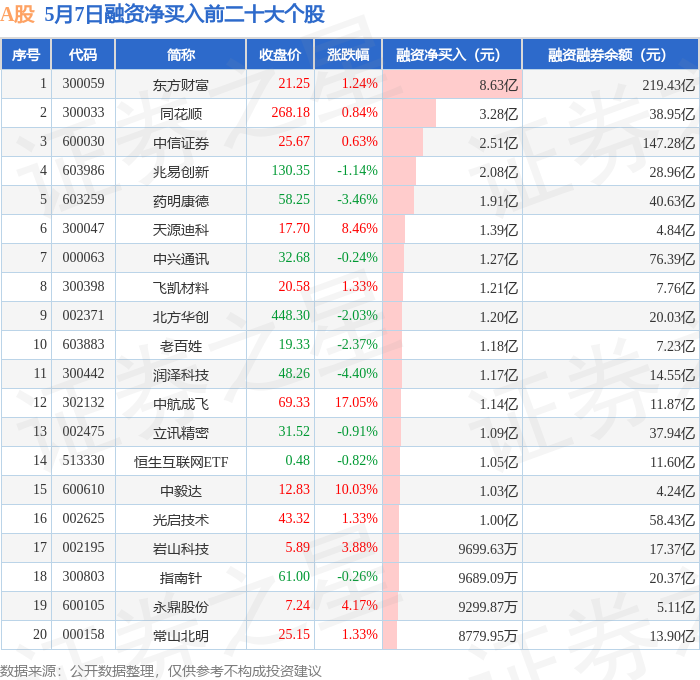Screen dimensions: 700x680
Task: Click the 收盘价 column header
Action: (x=280, y=54)
